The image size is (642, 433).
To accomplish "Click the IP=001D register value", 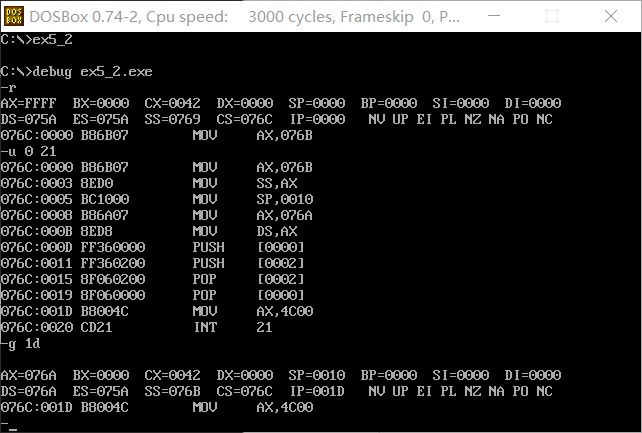I will [x=317, y=391].
